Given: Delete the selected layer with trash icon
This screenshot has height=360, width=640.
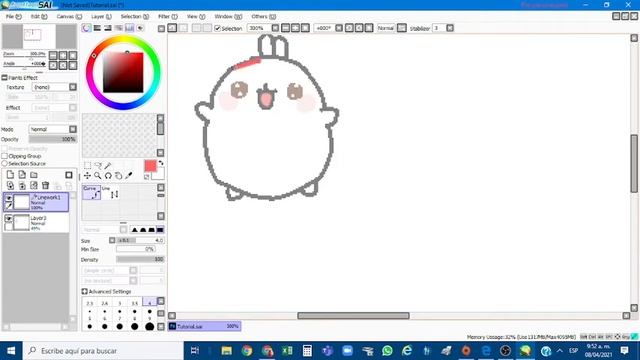Looking at the screenshot, I should coord(45,186).
